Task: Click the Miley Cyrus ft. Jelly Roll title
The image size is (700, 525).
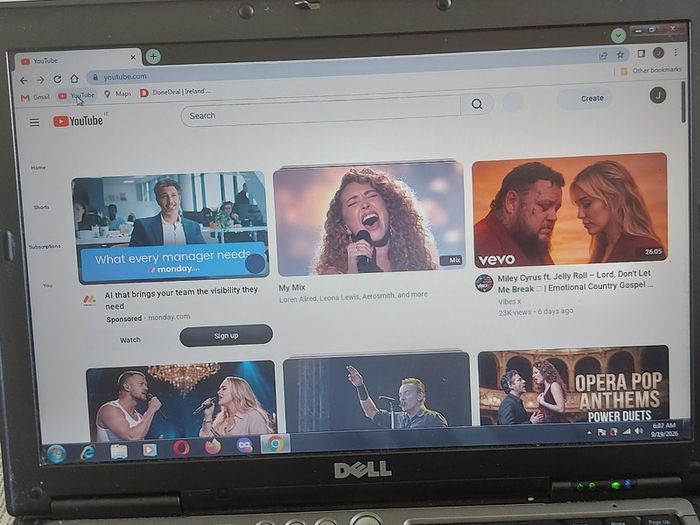Action: [575, 281]
